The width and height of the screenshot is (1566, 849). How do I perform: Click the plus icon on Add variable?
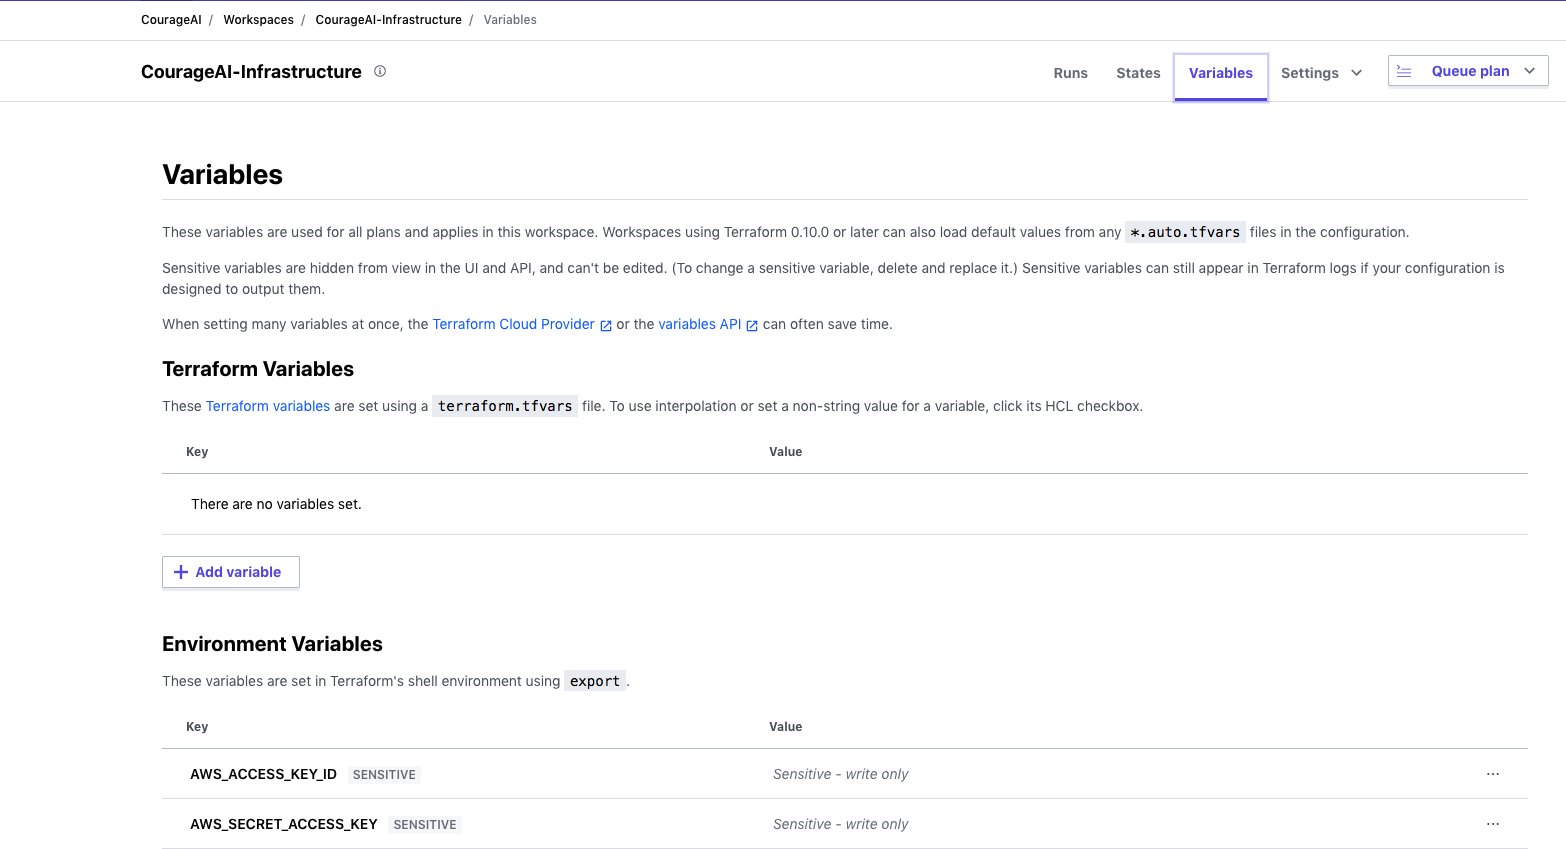click(181, 572)
